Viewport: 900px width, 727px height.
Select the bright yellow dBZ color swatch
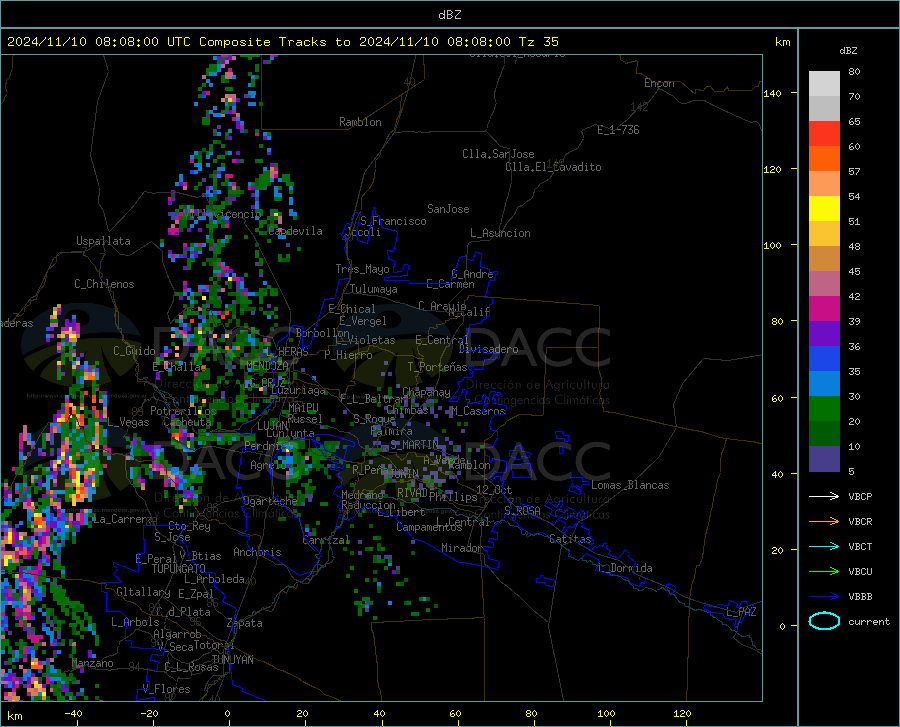(x=824, y=209)
